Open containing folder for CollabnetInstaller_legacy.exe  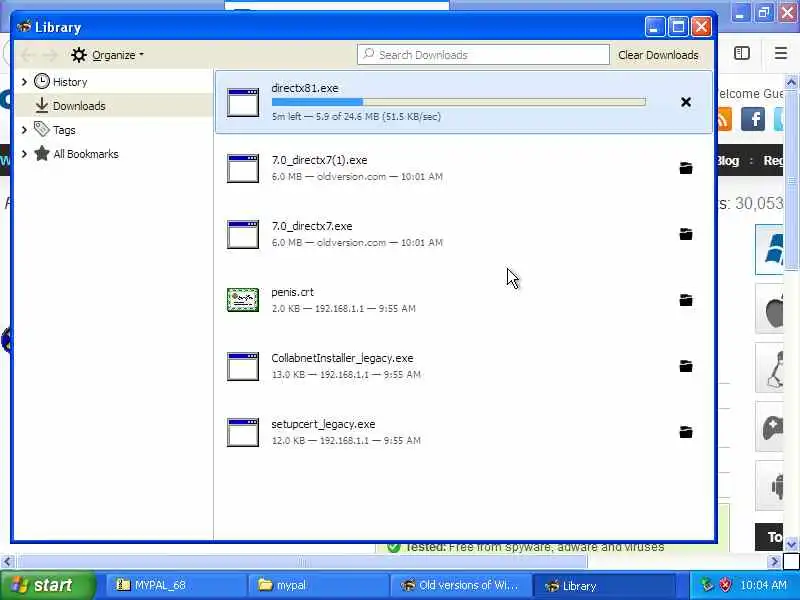(686, 365)
